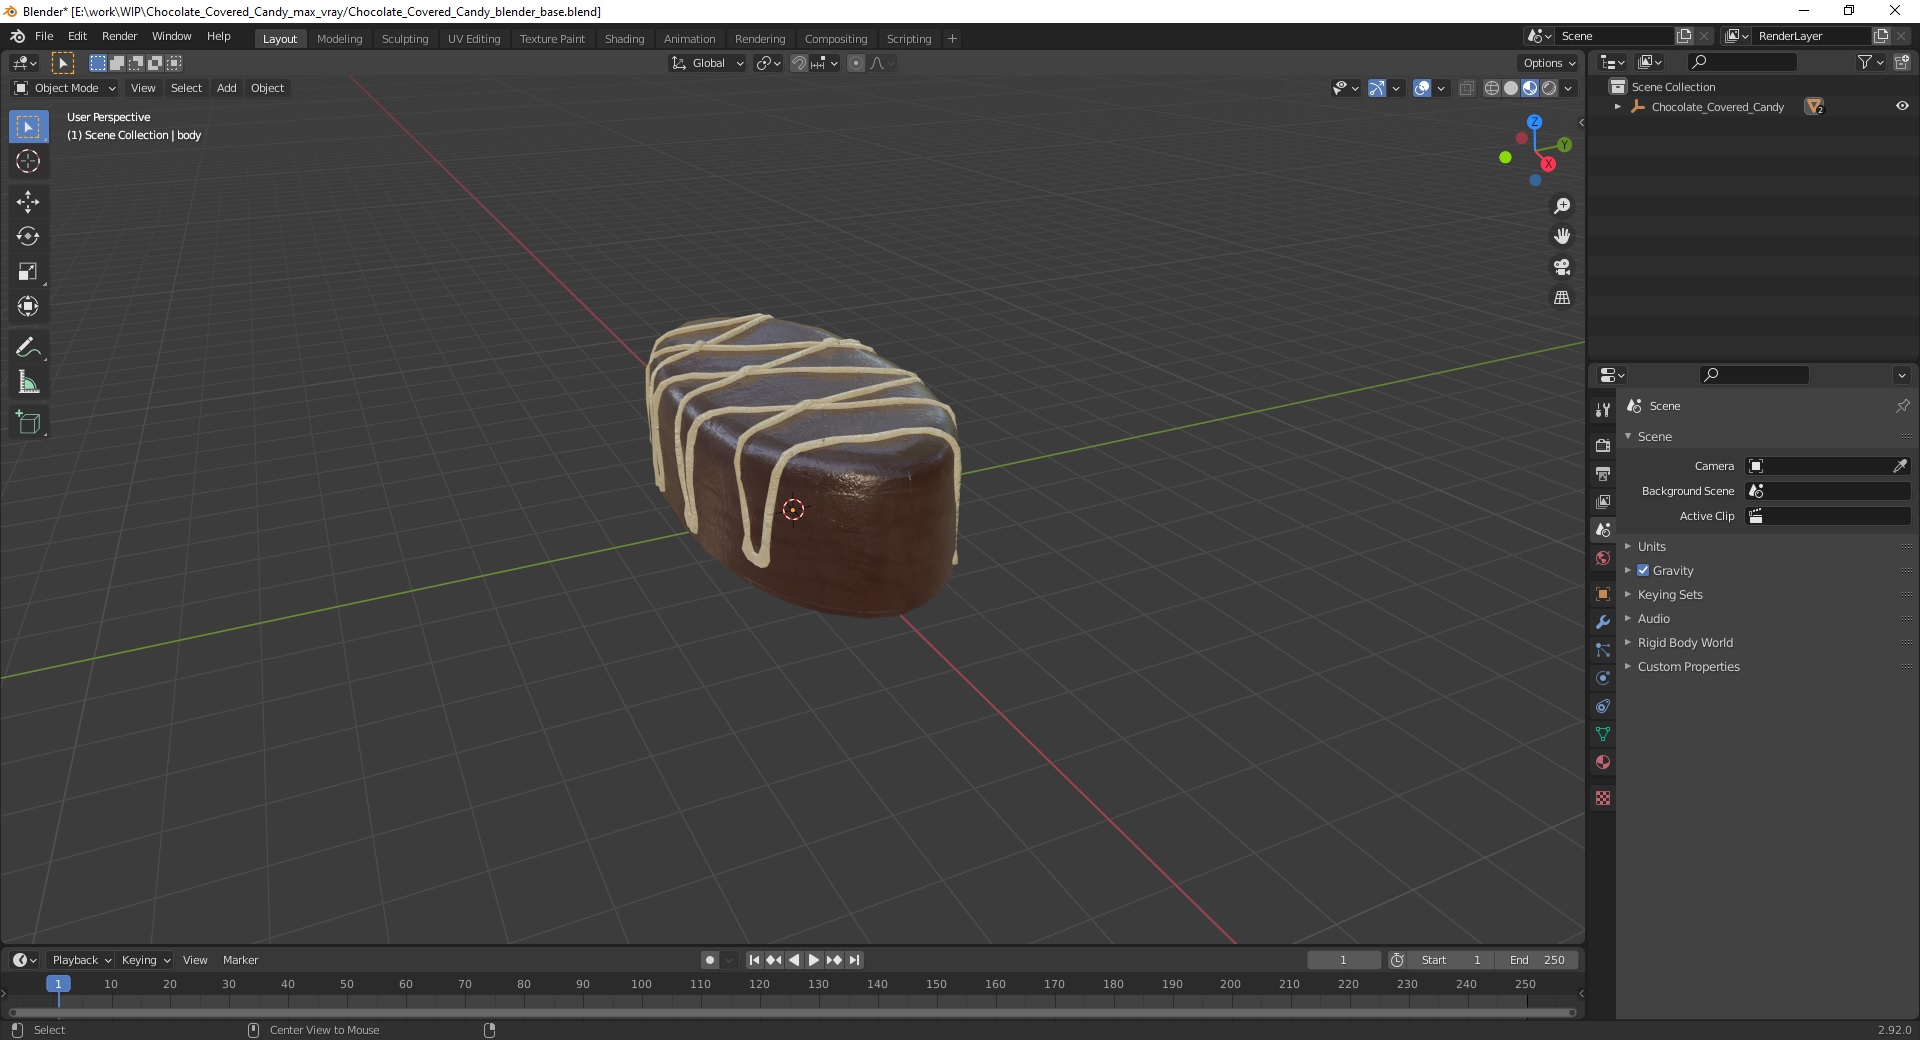Image resolution: width=1920 pixels, height=1040 pixels.
Task: Select the Move tool
Action: click(28, 202)
